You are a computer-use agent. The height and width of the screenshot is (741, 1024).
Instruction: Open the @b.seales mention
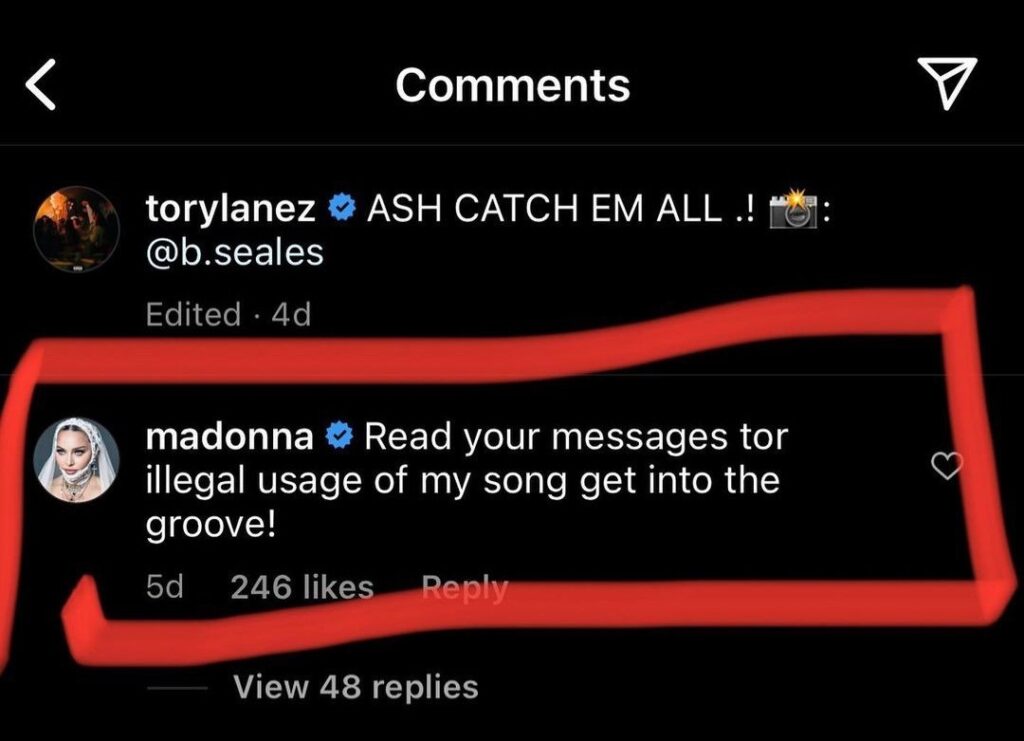click(x=234, y=253)
